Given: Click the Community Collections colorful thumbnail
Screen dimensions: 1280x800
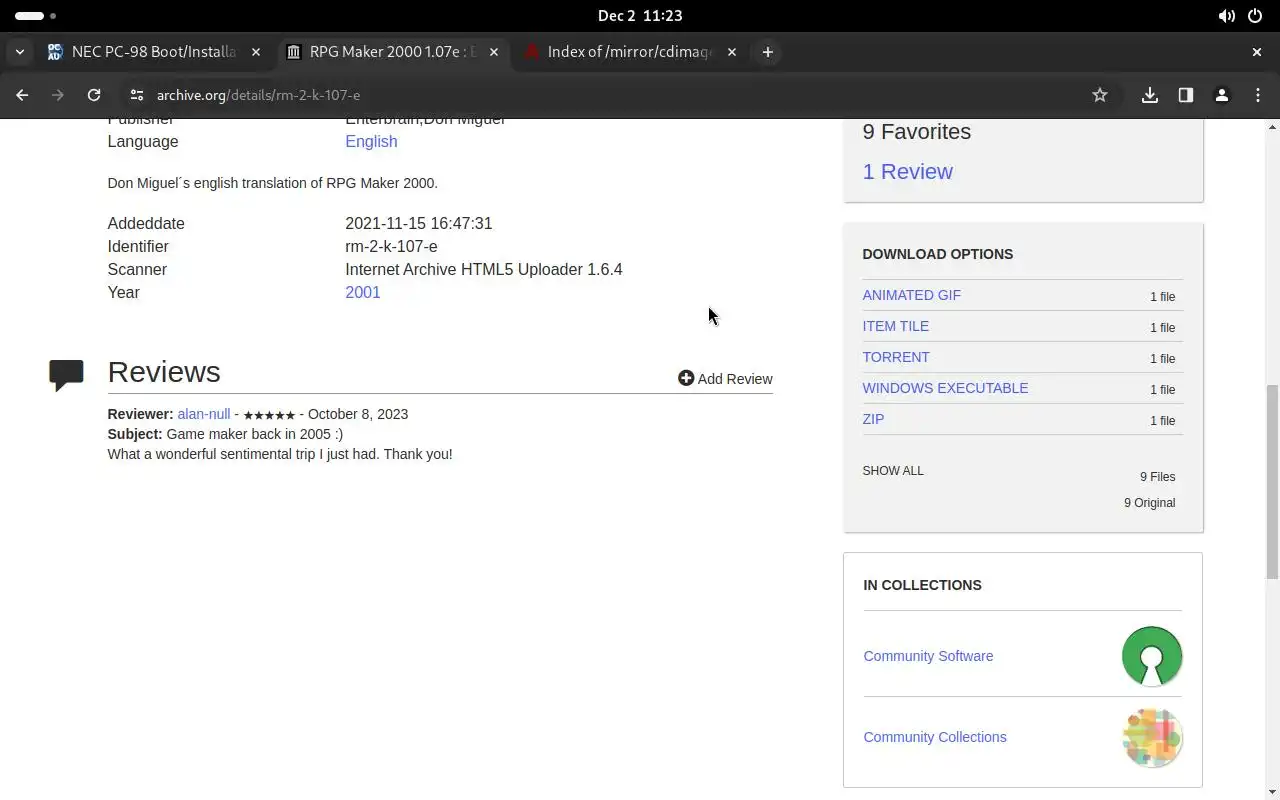Looking at the screenshot, I should 1152,738.
